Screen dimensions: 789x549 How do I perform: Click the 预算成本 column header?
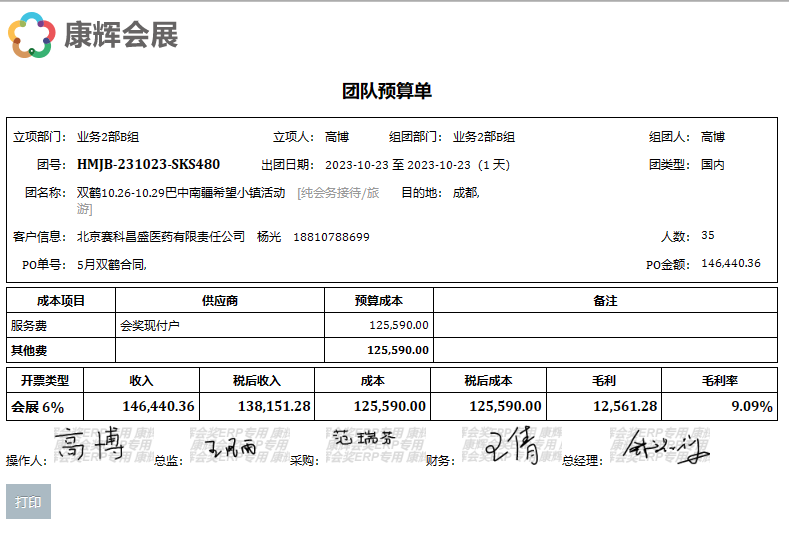(378, 300)
